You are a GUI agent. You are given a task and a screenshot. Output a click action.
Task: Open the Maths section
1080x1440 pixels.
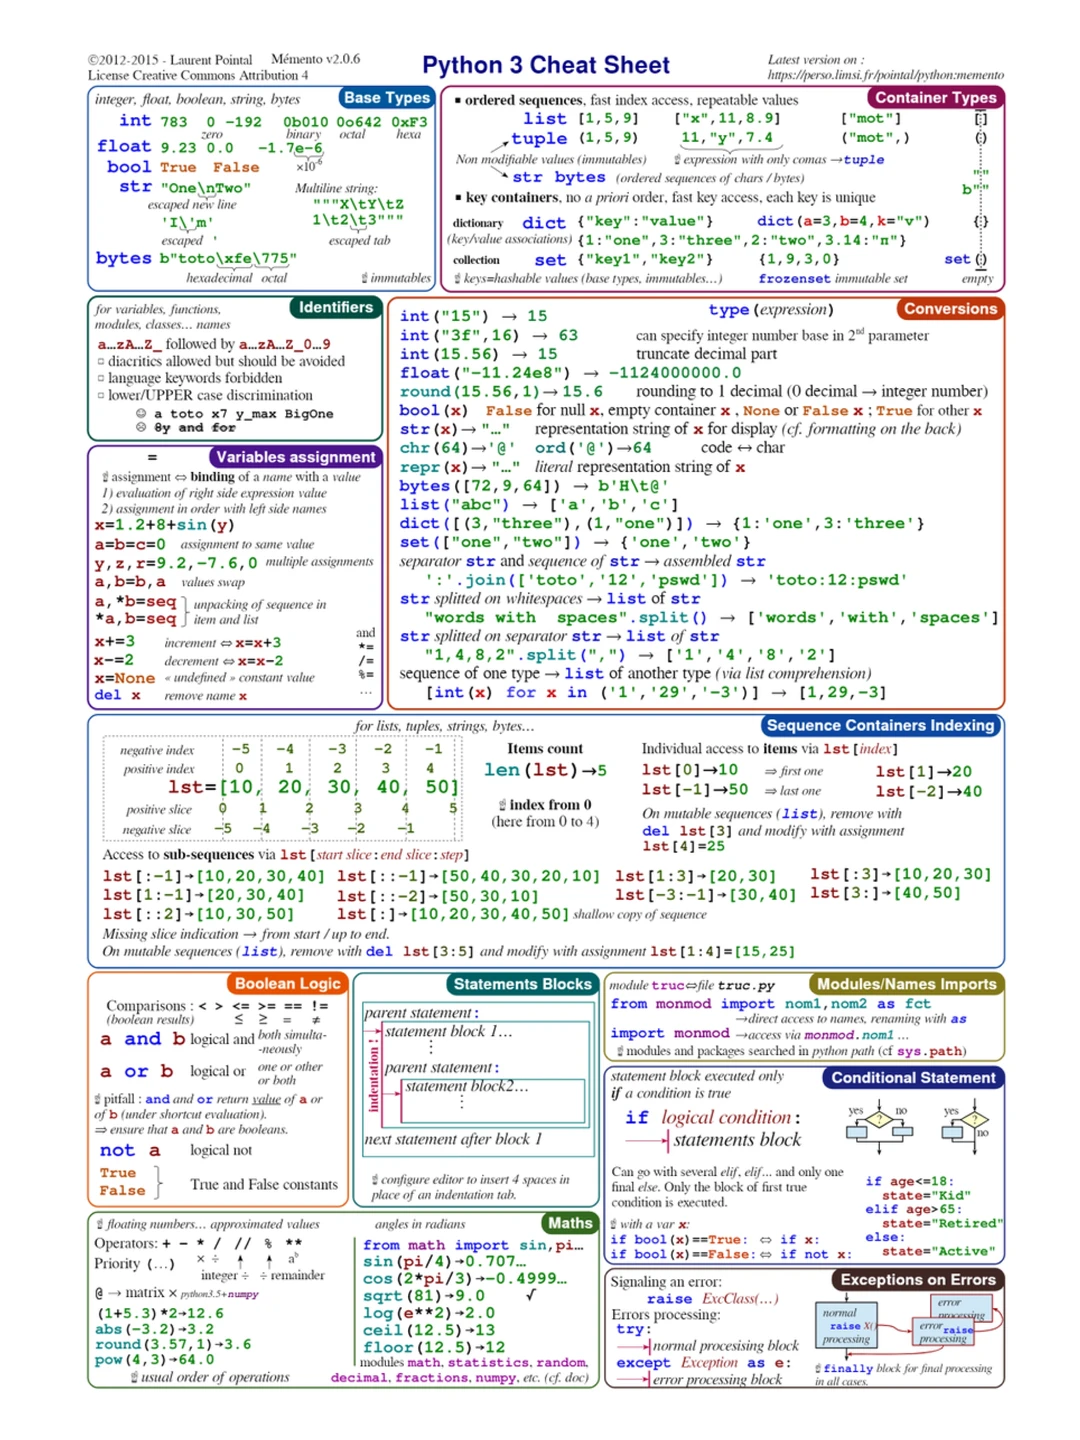tap(570, 1222)
